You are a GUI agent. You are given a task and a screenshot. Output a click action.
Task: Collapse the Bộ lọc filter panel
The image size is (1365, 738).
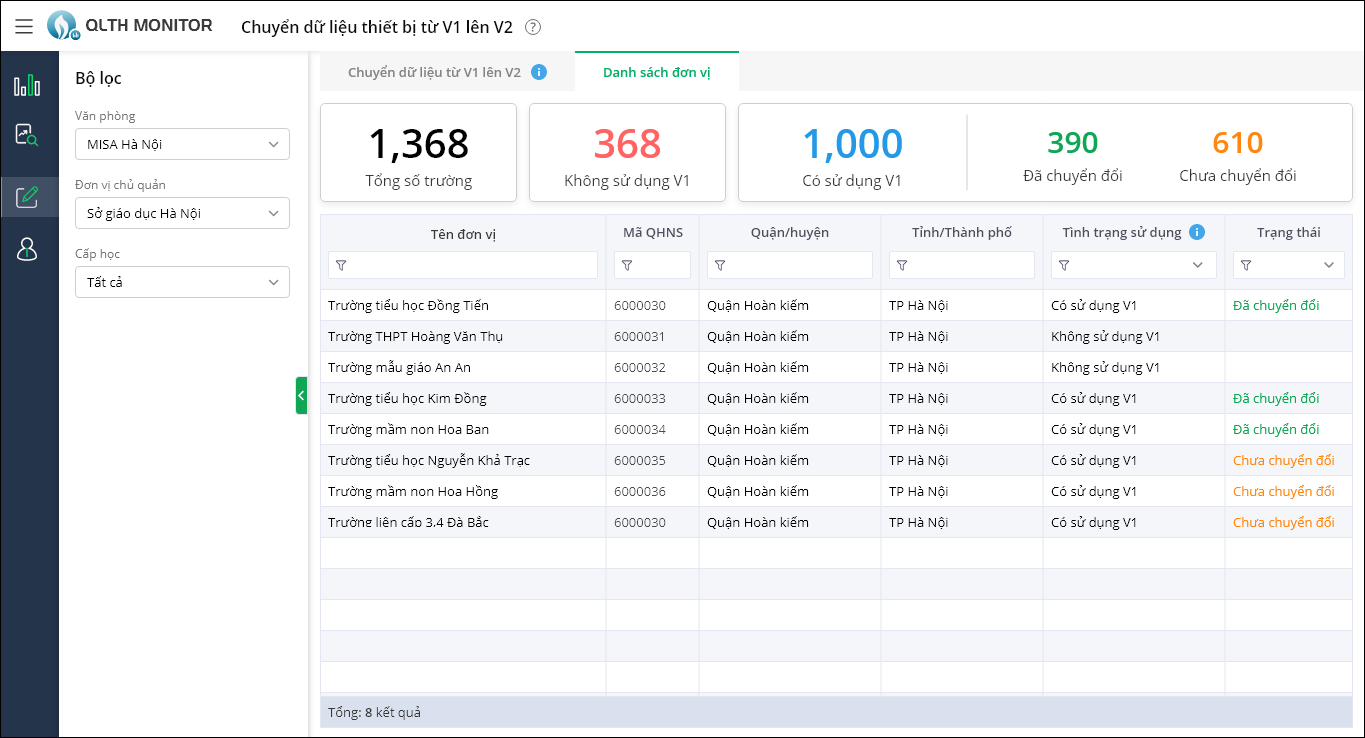[301, 396]
